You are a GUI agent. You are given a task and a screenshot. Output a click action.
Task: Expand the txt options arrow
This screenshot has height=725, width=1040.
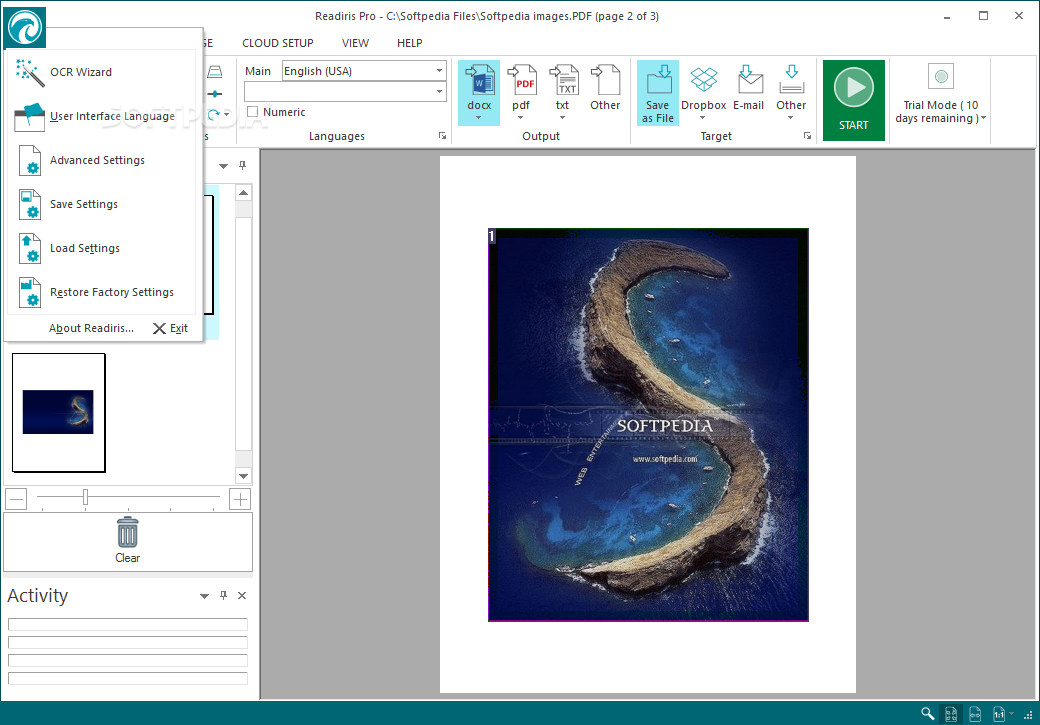pyautogui.click(x=562, y=118)
